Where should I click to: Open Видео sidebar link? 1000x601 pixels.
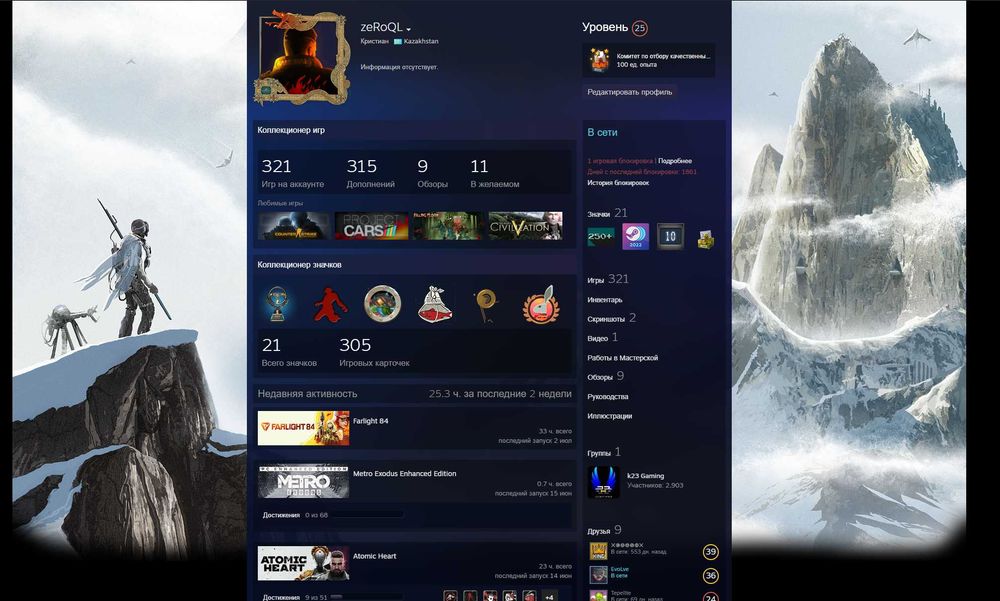[x=603, y=338]
